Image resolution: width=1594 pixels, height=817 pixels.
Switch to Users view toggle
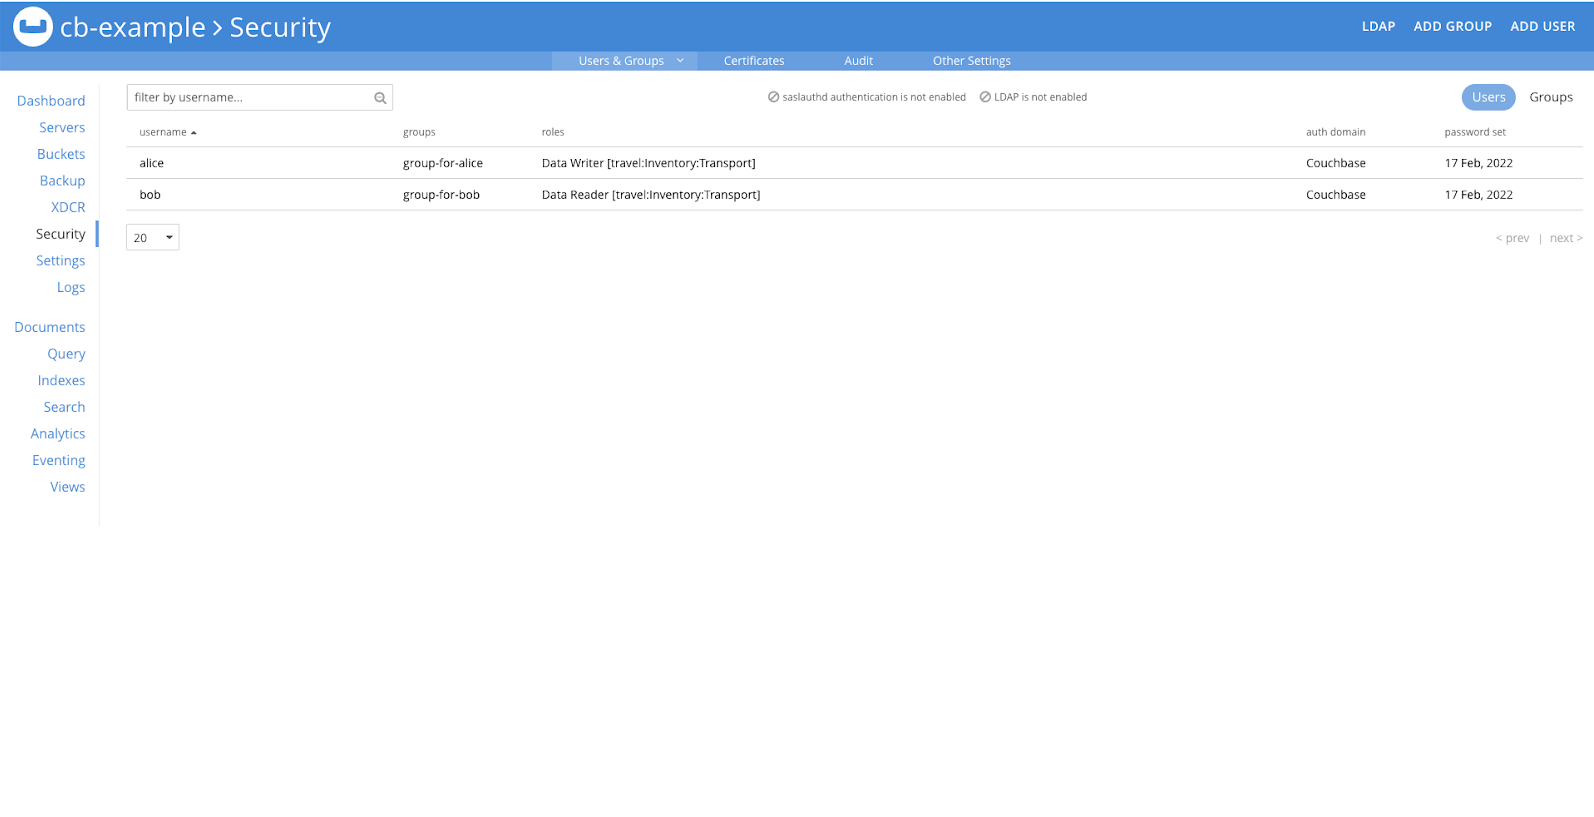(x=1488, y=97)
